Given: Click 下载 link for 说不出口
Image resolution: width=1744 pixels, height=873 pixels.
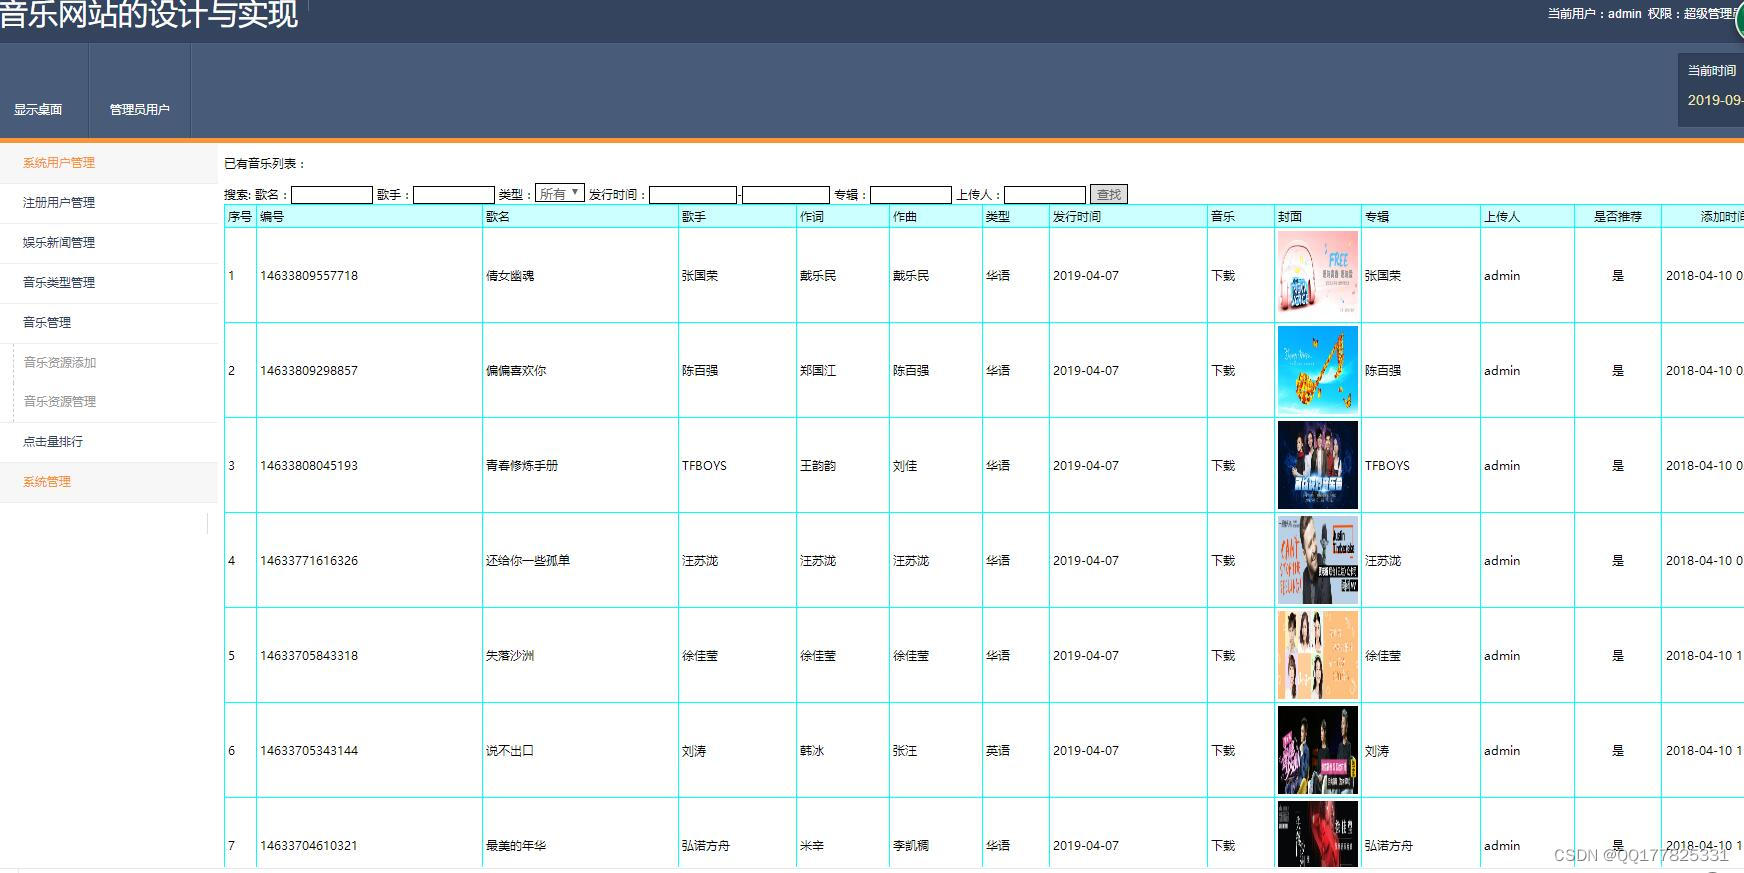Looking at the screenshot, I should coord(1223,751).
